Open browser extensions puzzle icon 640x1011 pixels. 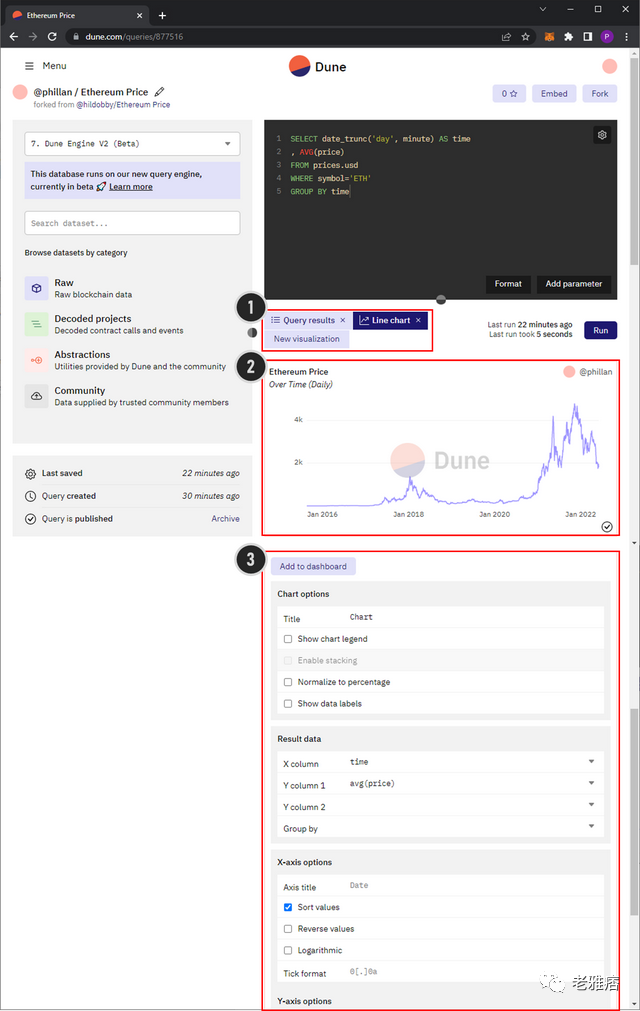(x=568, y=37)
